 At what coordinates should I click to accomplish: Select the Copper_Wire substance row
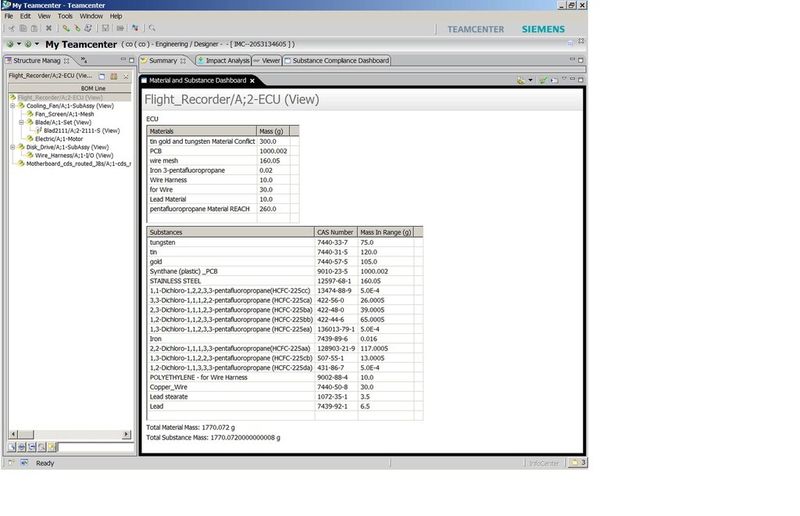click(284, 387)
